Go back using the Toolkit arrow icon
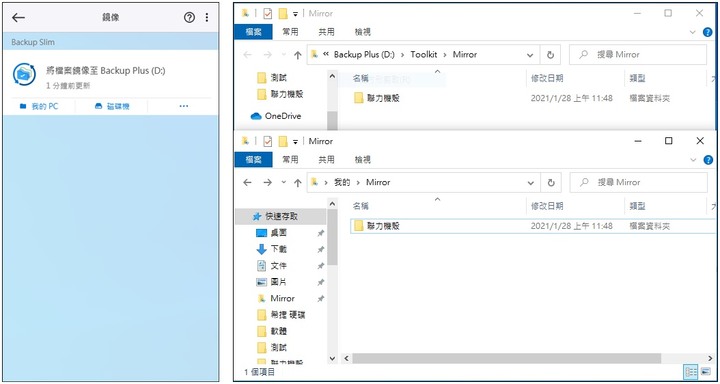The image size is (720, 384). pyautogui.click(x=18, y=18)
